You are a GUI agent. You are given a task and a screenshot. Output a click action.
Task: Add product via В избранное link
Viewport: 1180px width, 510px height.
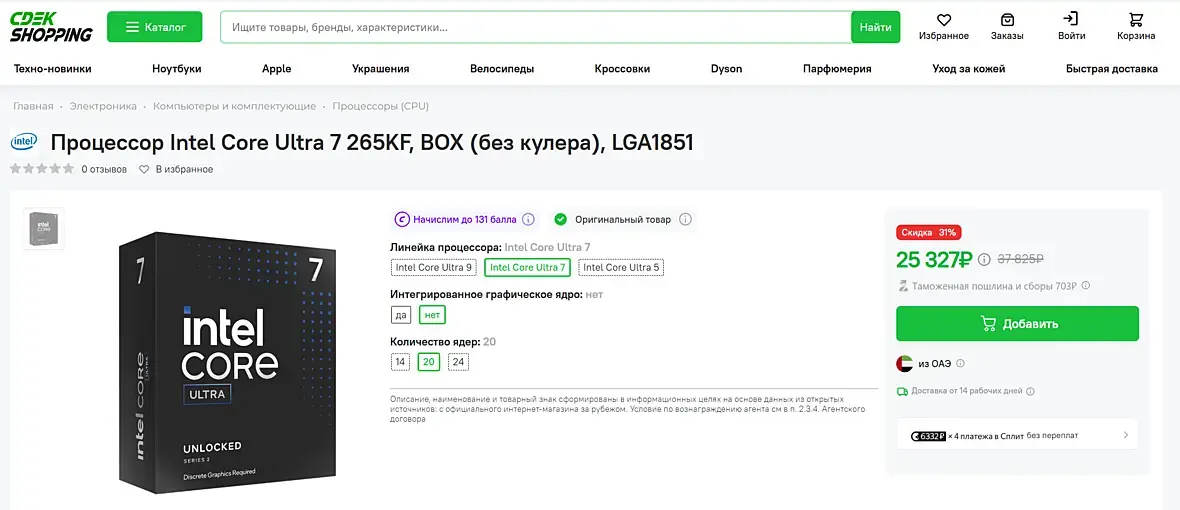[x=176, y=169]
